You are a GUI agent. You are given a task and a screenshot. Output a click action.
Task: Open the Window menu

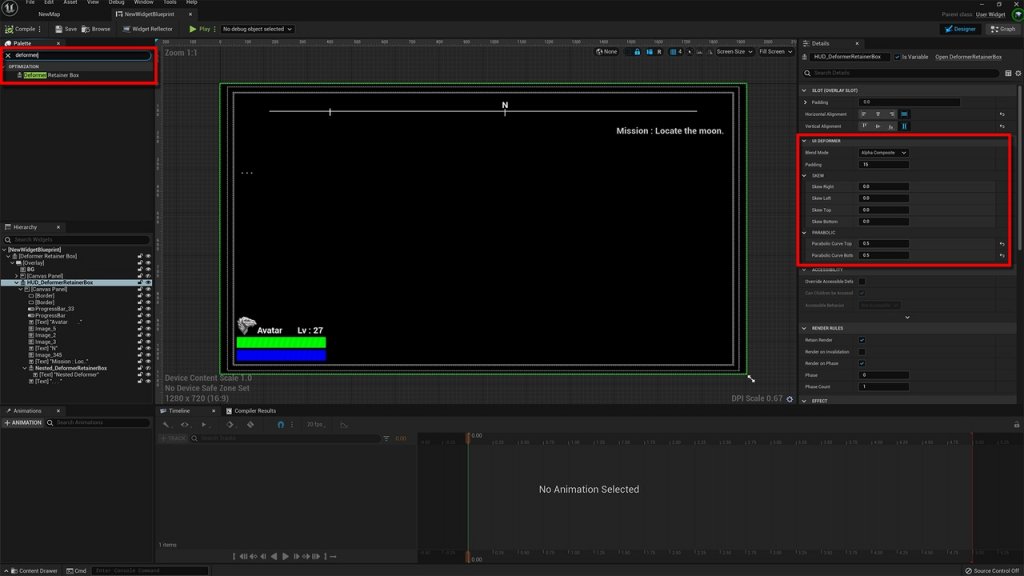click(x=143, y=3)
